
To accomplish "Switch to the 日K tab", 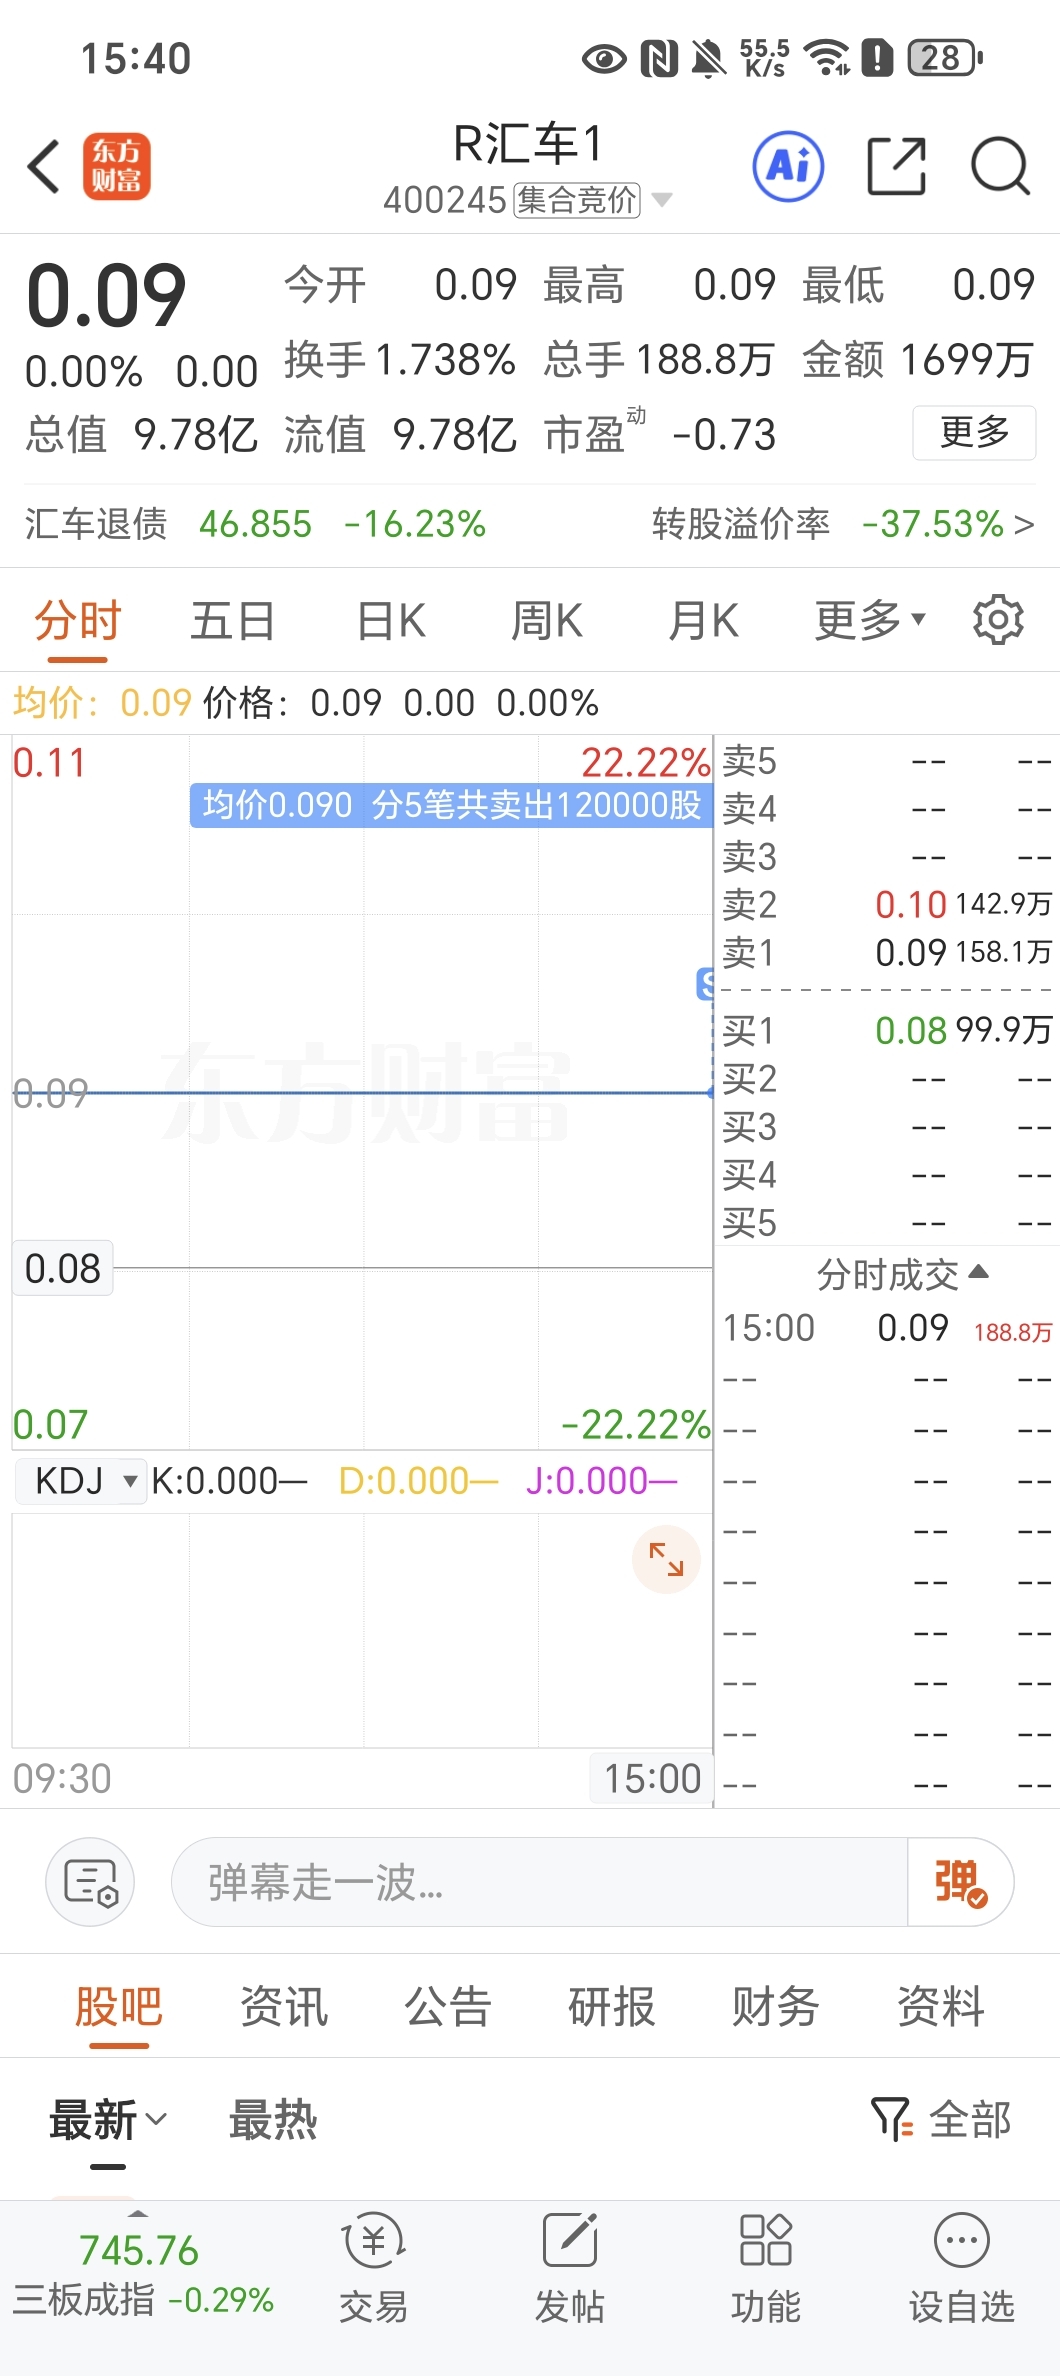I will pos(391,620).
